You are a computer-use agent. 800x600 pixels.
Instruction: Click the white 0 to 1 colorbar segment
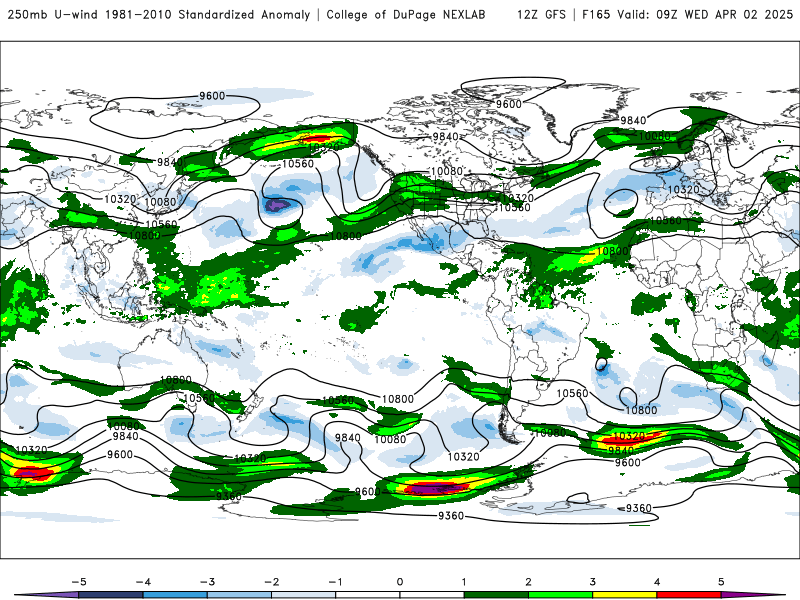[x=432, y=595]
